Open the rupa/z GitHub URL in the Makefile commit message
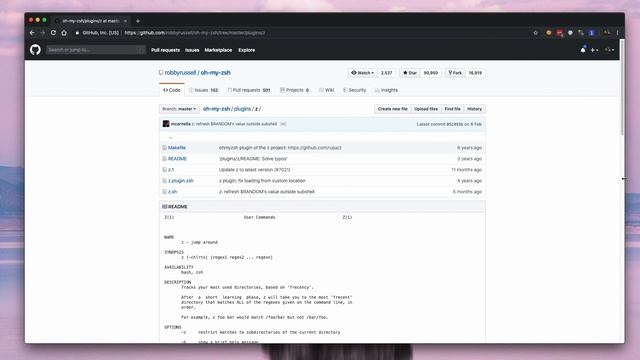640x360 pixels. coord(314,147)
